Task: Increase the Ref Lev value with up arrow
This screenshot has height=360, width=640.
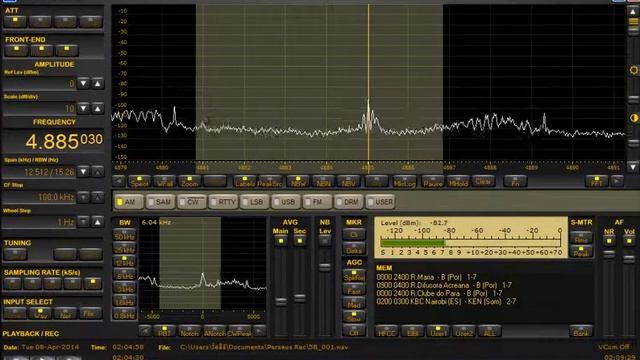Action: click(x=98, y=83)
